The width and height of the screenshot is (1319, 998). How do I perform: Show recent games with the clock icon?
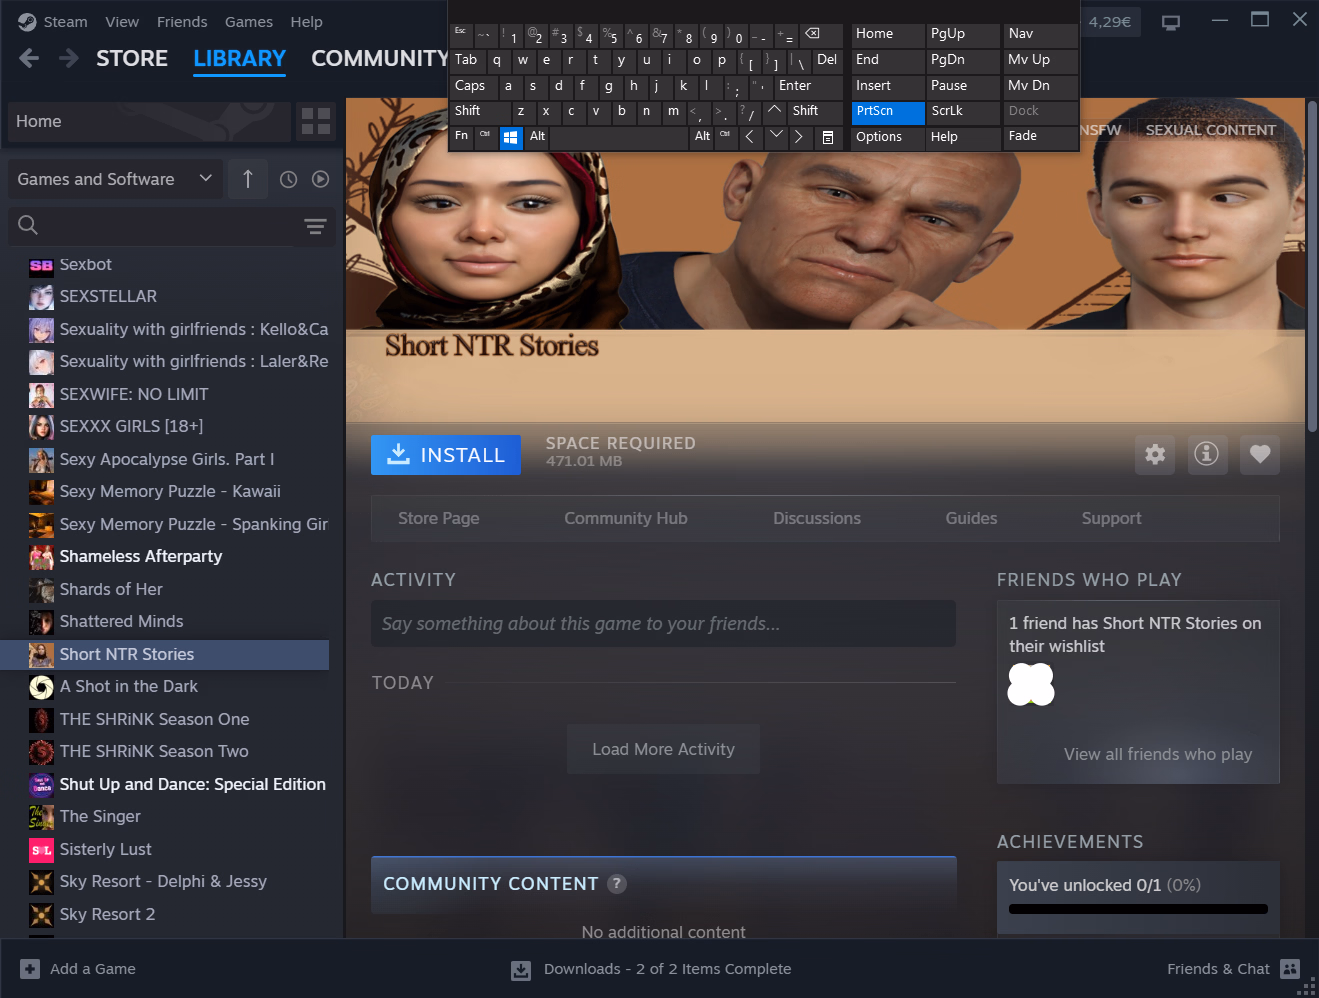[288, 179]
